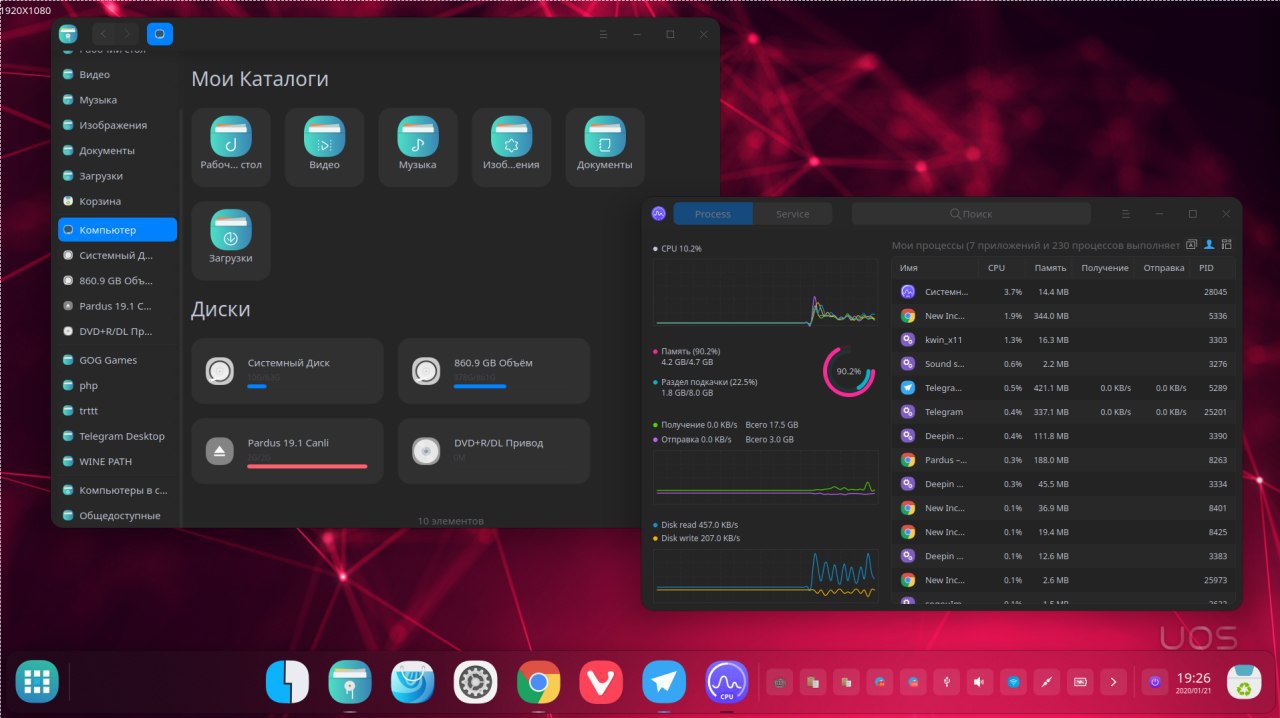Select the DVD+R/DL Привод disk card
Image resolution: width=1280 pixels, height=718 pixels.
(x=494, y=451)
